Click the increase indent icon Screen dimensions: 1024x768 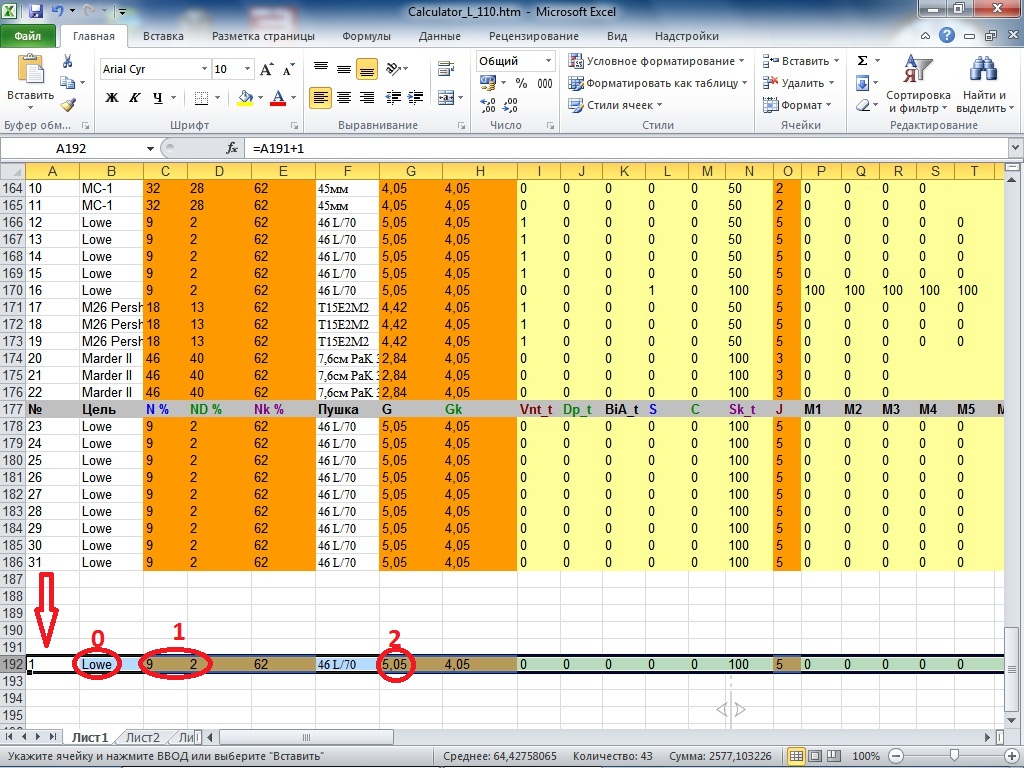coord(415,98)
